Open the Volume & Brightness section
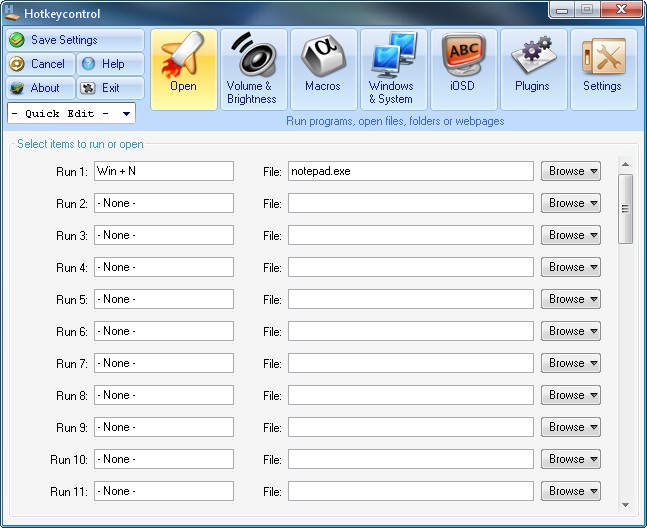The width and height of the screenshot is (647, 528). coord(252,68)
